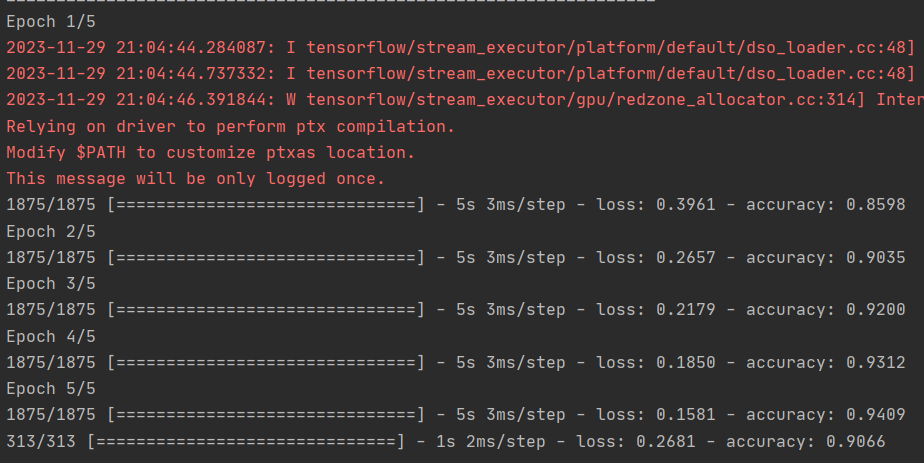Click the loss value 0.1581
Viewport: 924px width, 463px height.
(x=686, y=414)
